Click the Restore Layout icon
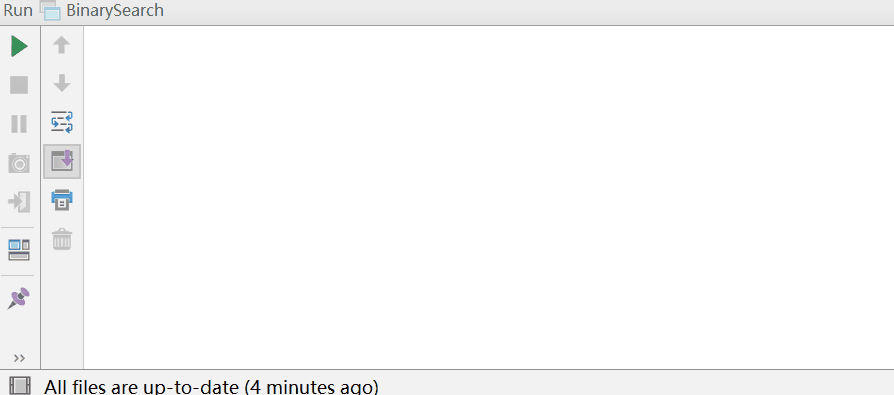Image resolution: width=894 pixels, height=395 pixels. pyautogui.click(x=19, y=250)
